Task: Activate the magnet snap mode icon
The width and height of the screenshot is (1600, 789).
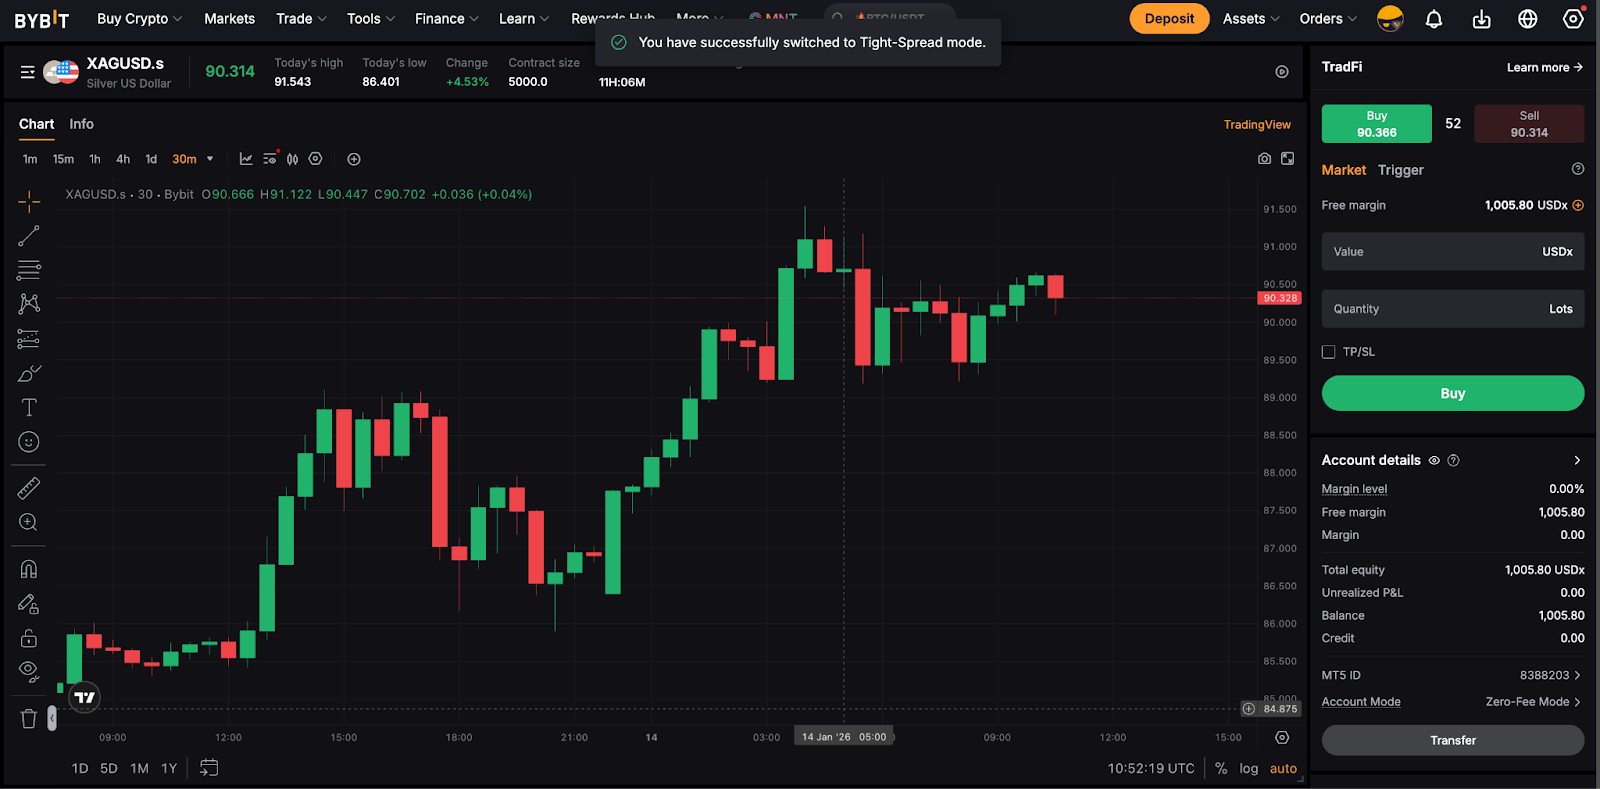Action: tap(29, 569)
